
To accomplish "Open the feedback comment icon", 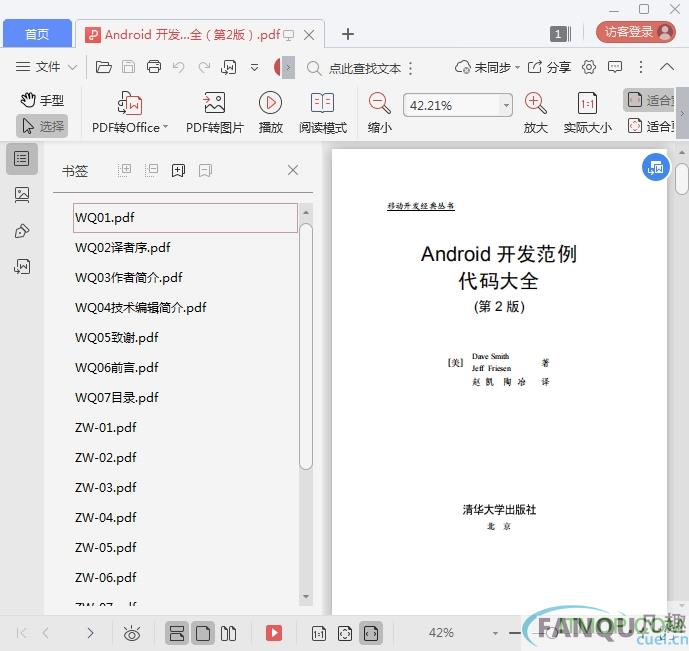I will (615, 67).
